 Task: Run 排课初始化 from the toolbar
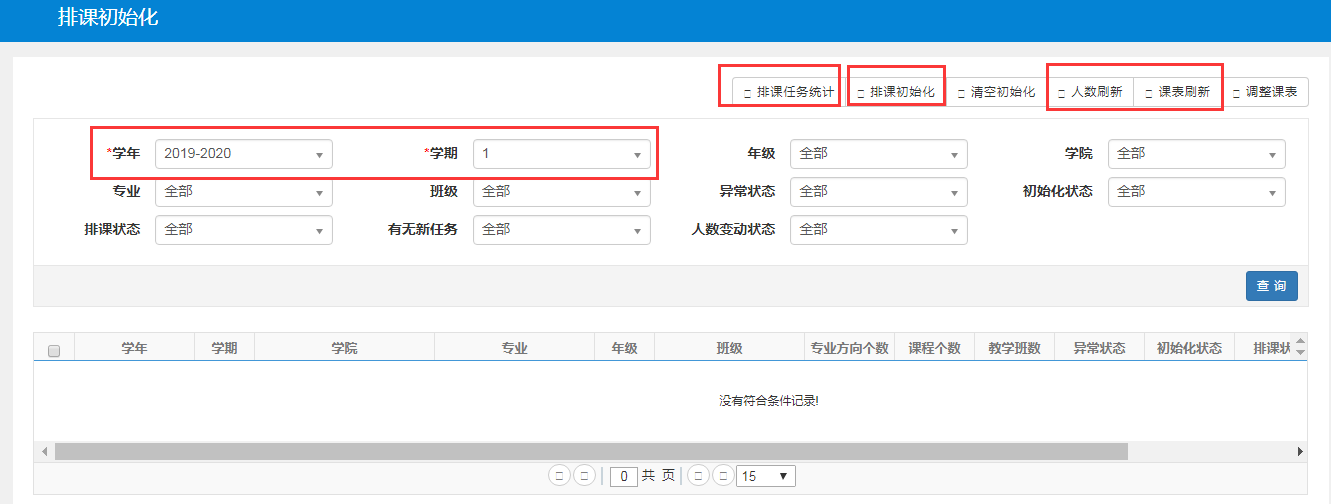896,92
